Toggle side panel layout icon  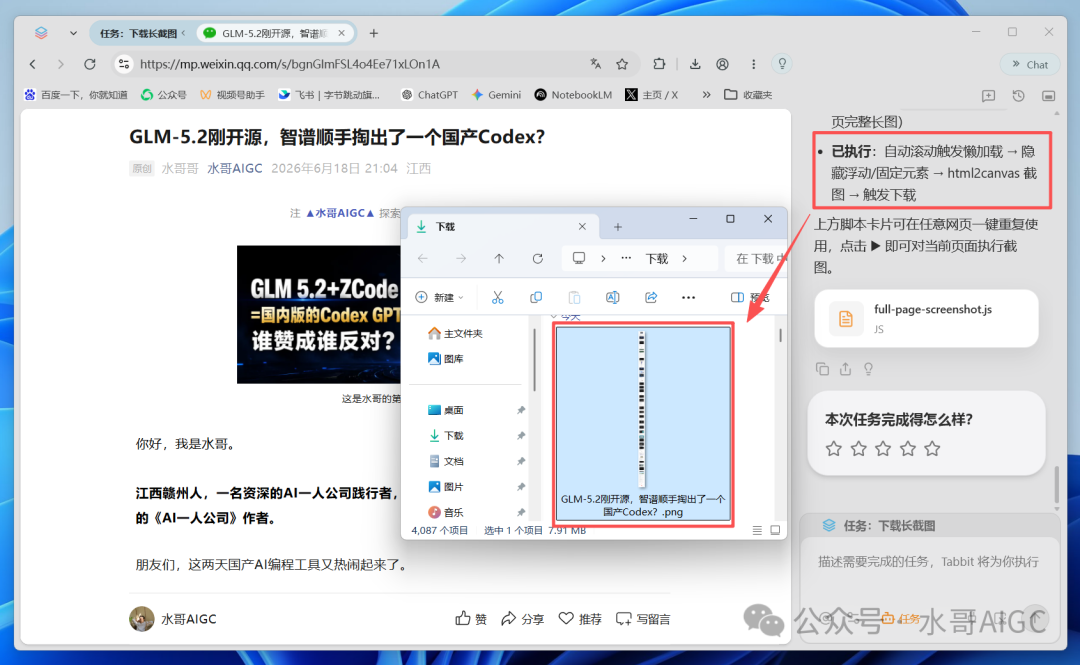pos(1048,96)
